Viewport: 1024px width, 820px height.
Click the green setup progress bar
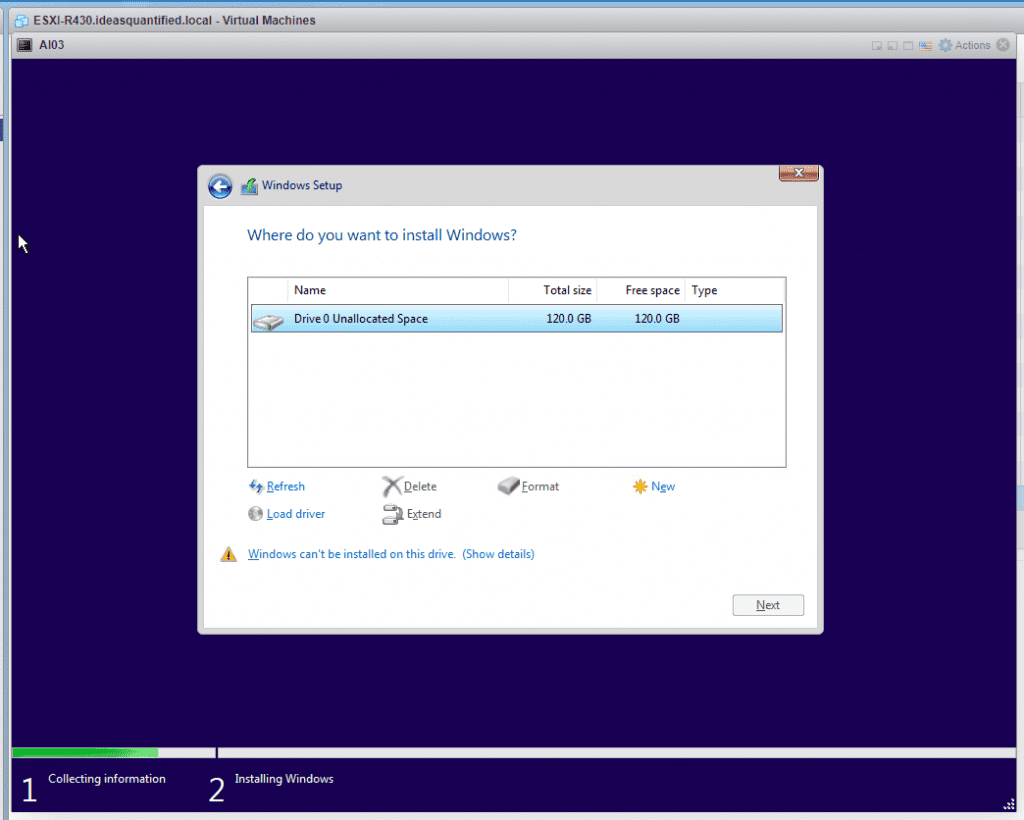tap(86, 753)
